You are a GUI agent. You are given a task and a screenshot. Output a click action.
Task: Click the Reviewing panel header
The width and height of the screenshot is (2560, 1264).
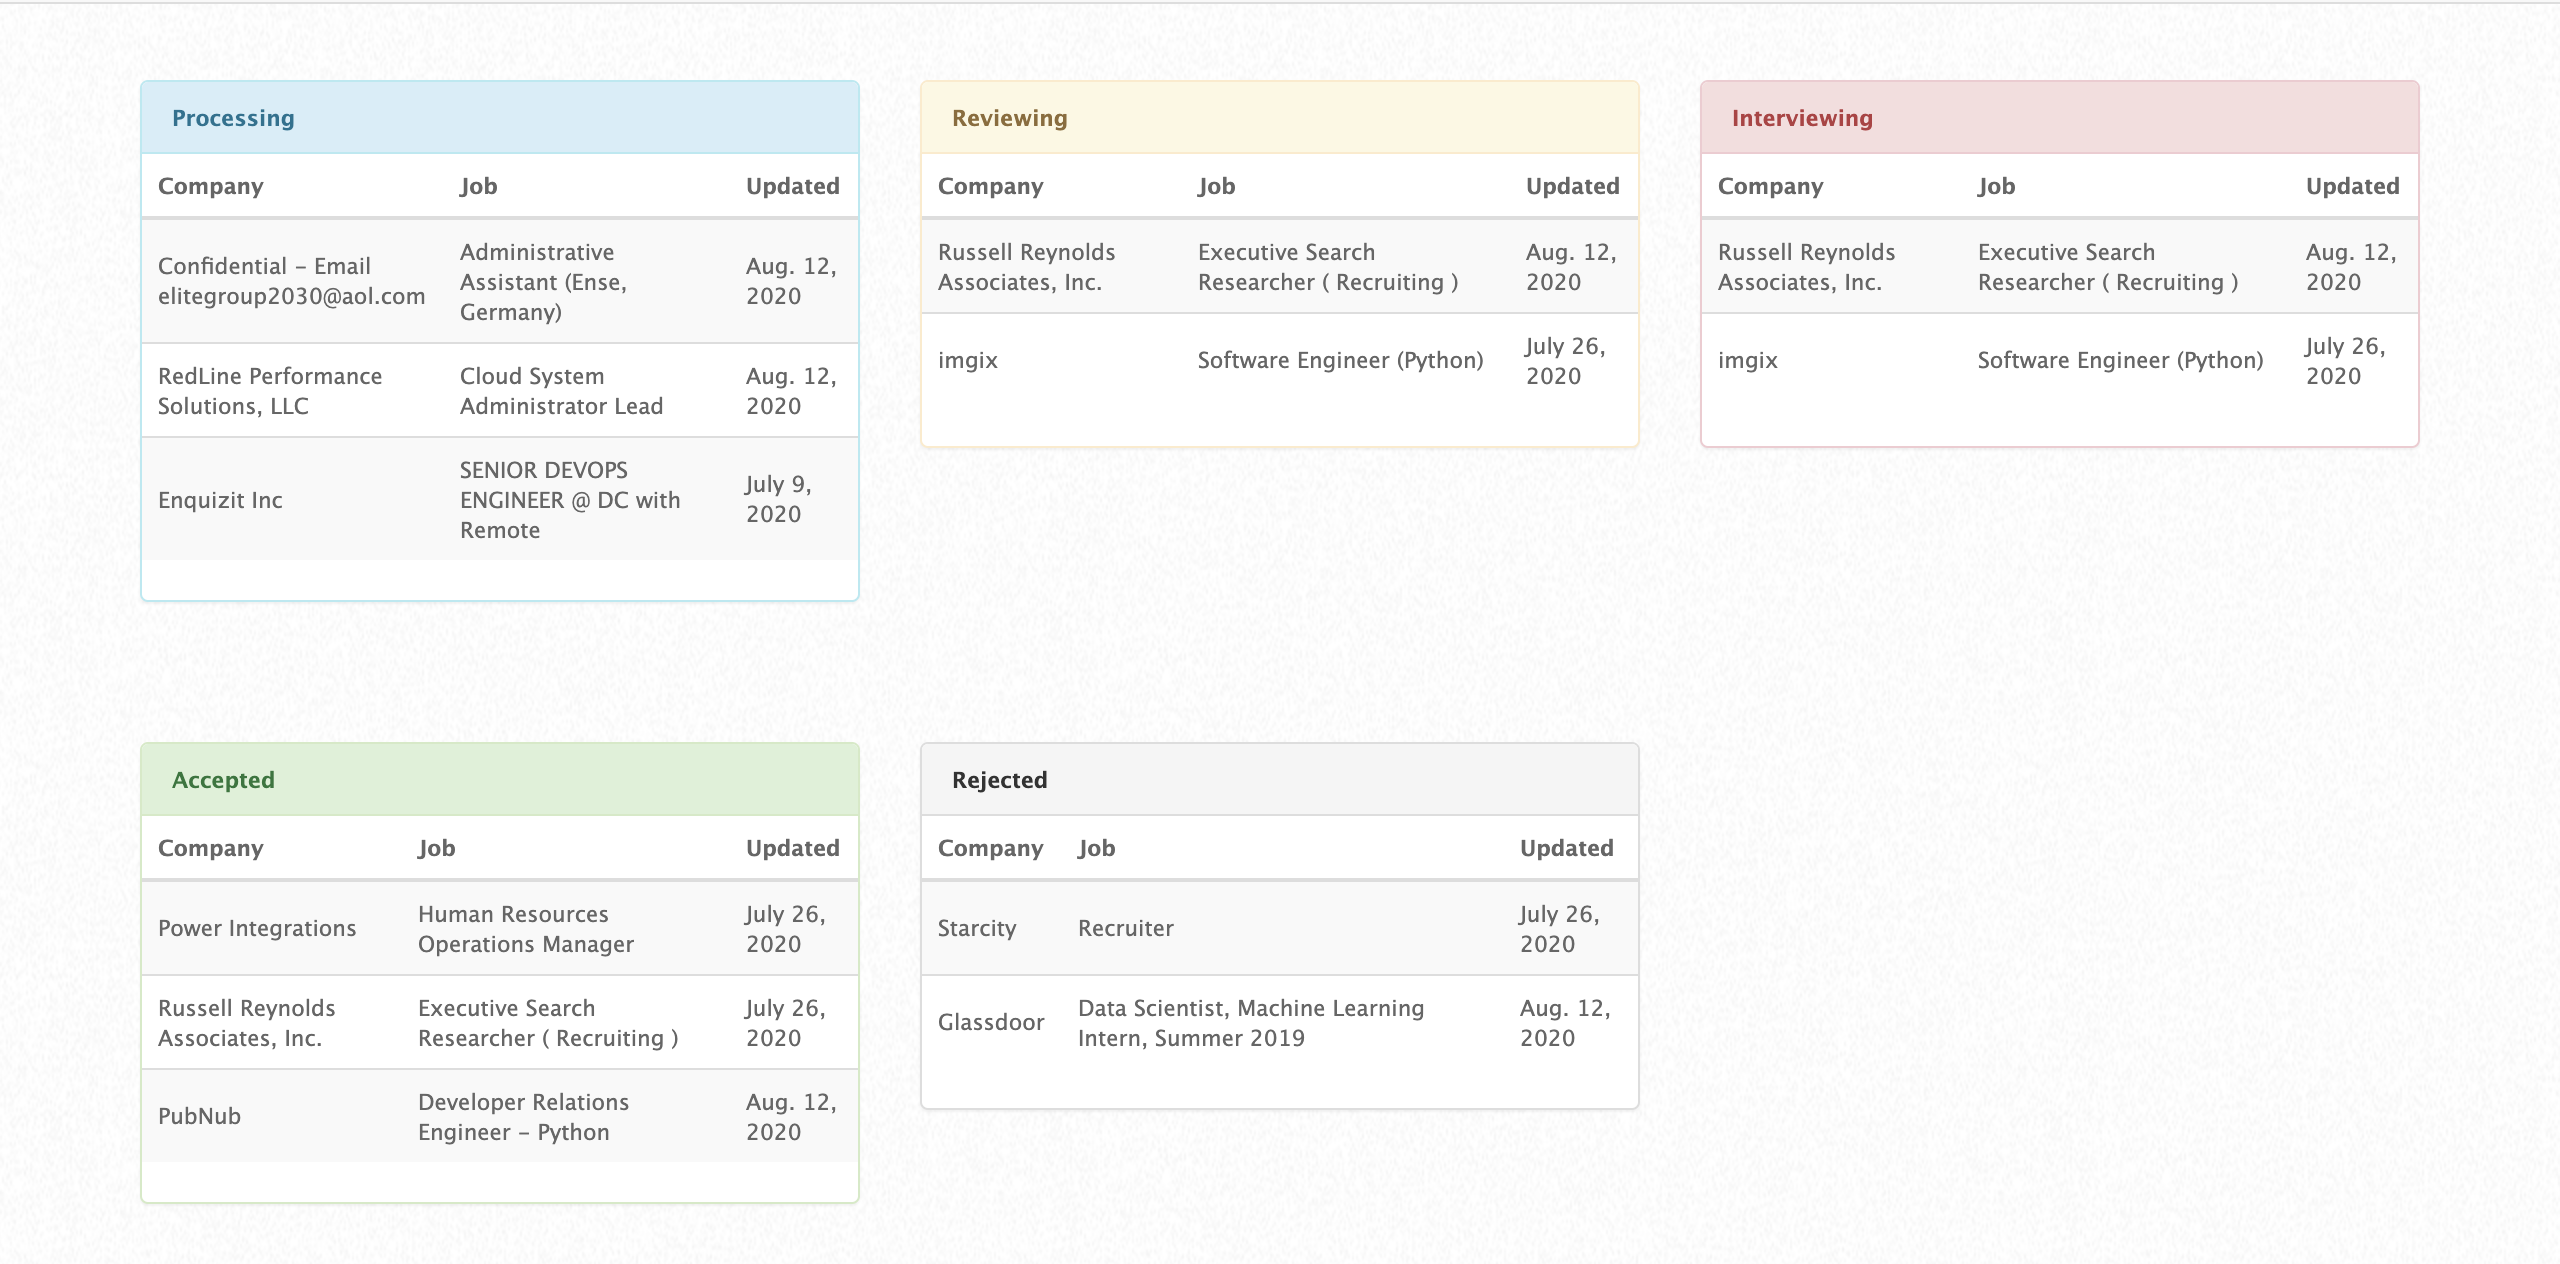[1009, 118]
